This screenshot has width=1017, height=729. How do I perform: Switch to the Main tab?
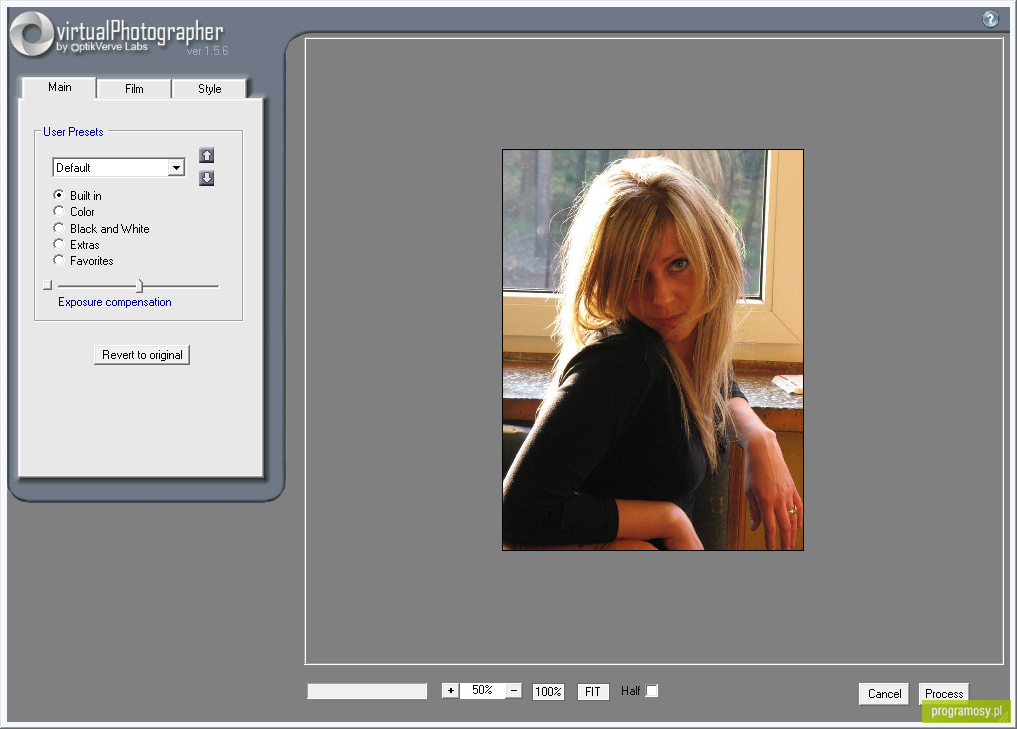pyautogui.click(x=59, y=88)
